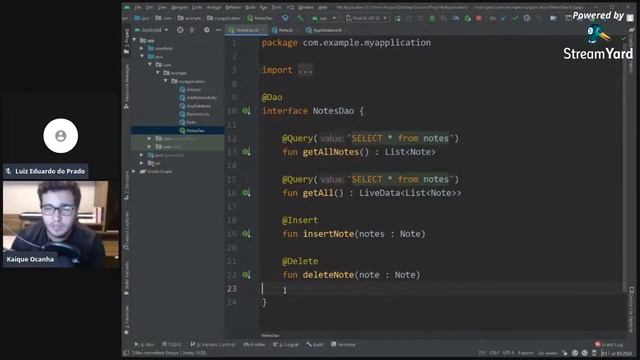The height and width of the screenshot is (360, 640).
Task: Open the Build tool window at bottom
Action: click(315, 344)
